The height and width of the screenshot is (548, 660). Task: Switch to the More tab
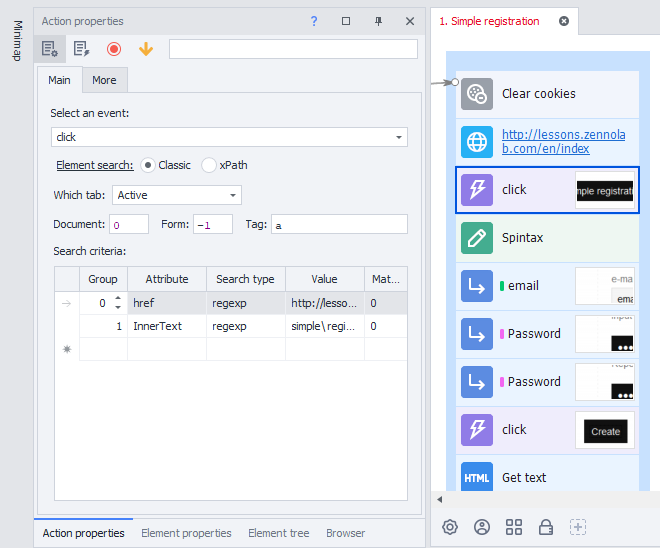(x=104, y=80)
